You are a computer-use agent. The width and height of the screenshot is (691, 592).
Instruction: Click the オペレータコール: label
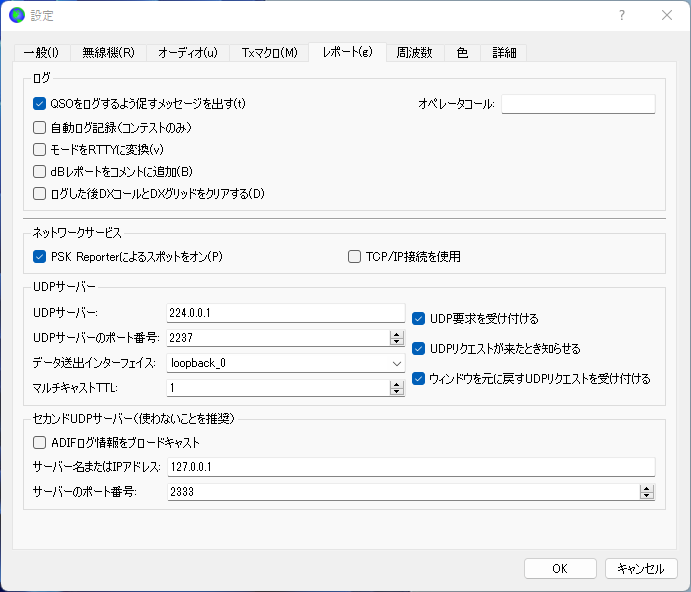[x=456, y=104]
